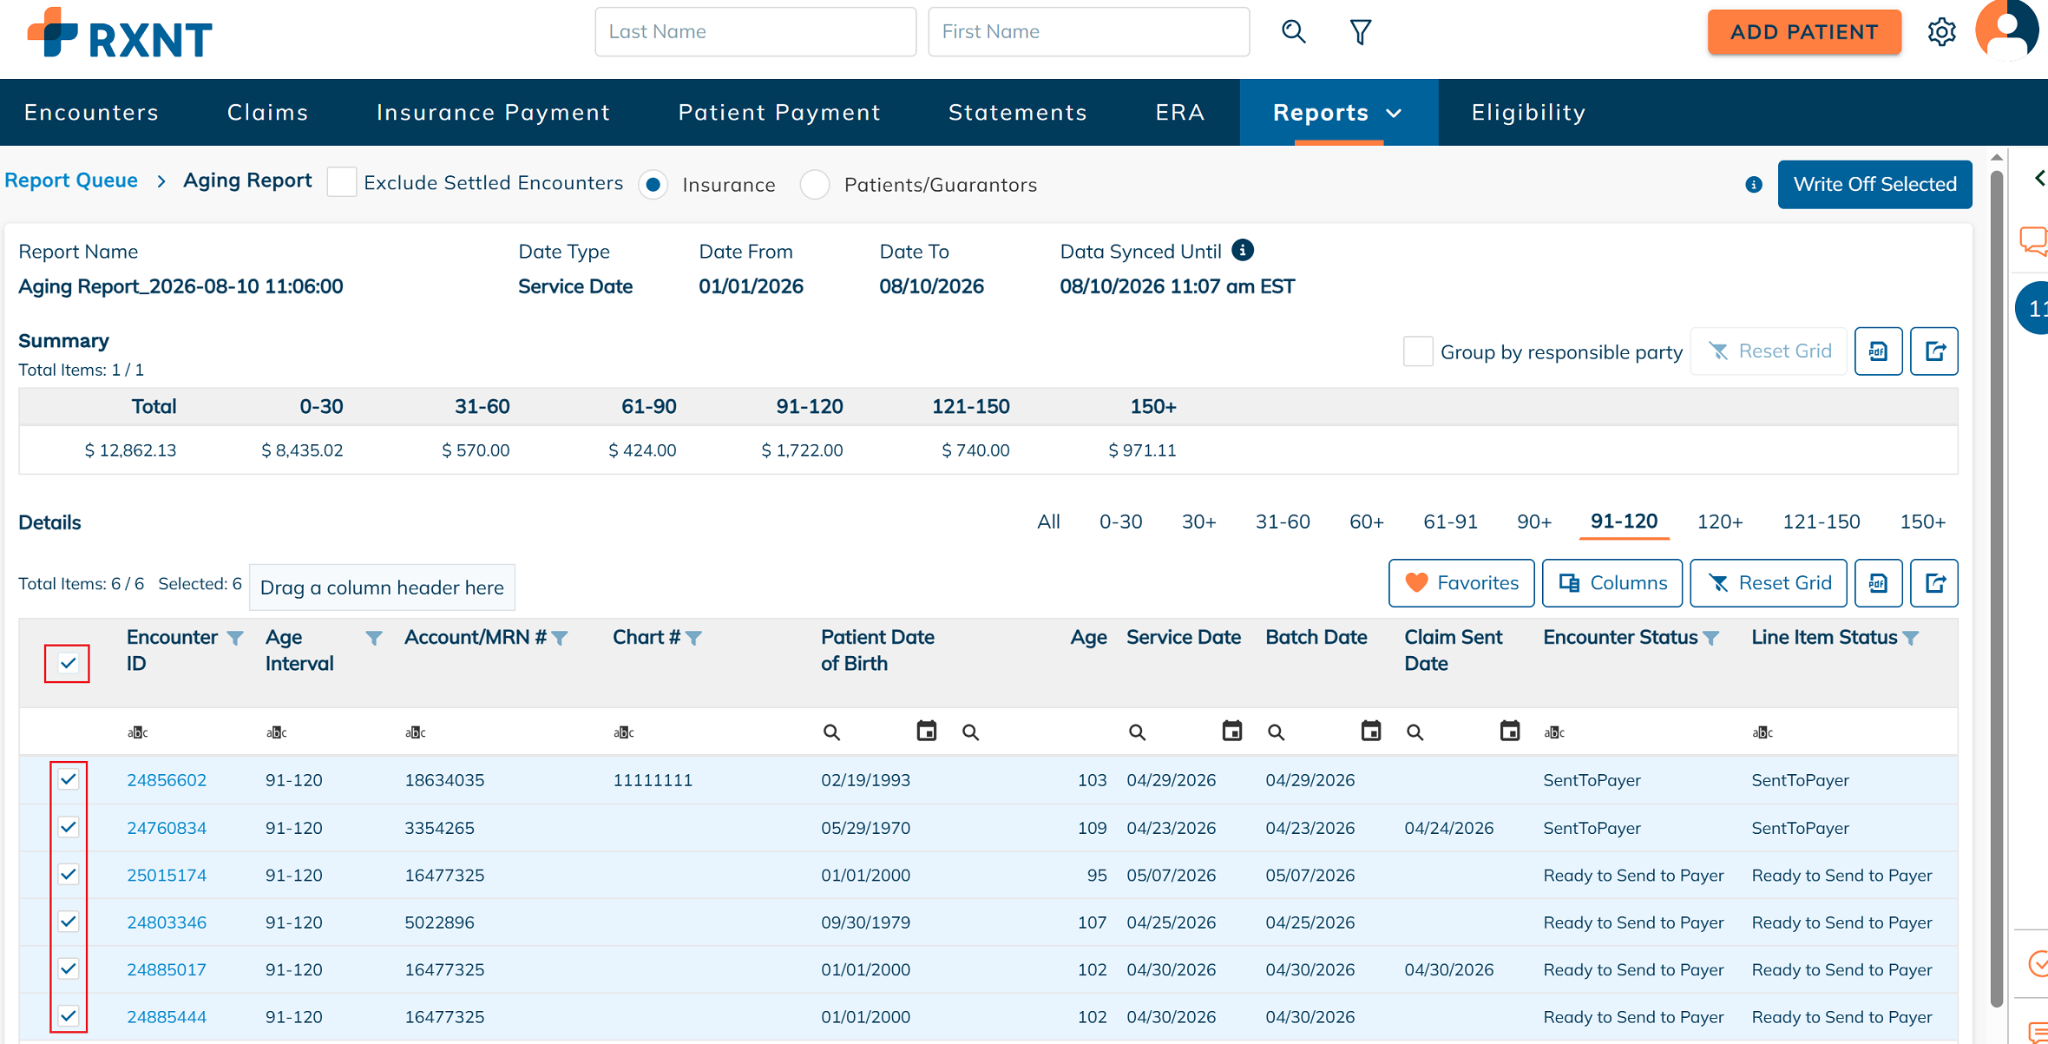The width and height of the screenshot is (2048, 1044).
Task: Open the Columns chooser
Action: coord(1612,583)
